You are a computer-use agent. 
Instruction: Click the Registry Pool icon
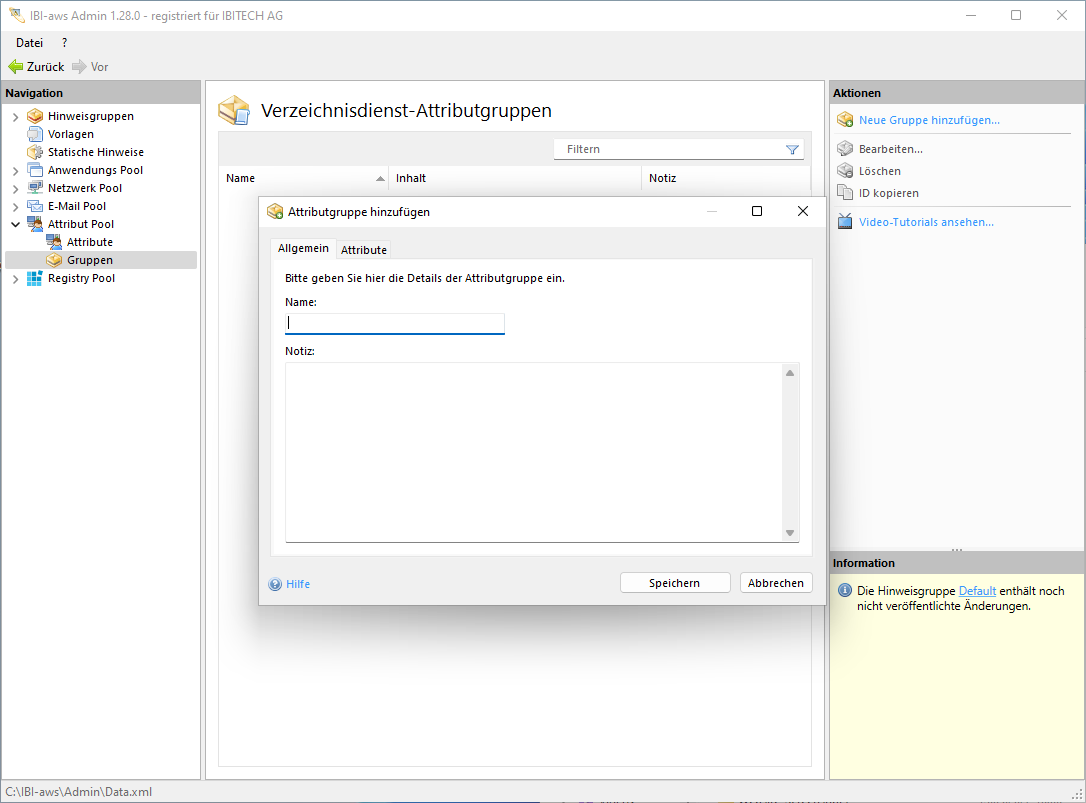click(x=35, y=278)
